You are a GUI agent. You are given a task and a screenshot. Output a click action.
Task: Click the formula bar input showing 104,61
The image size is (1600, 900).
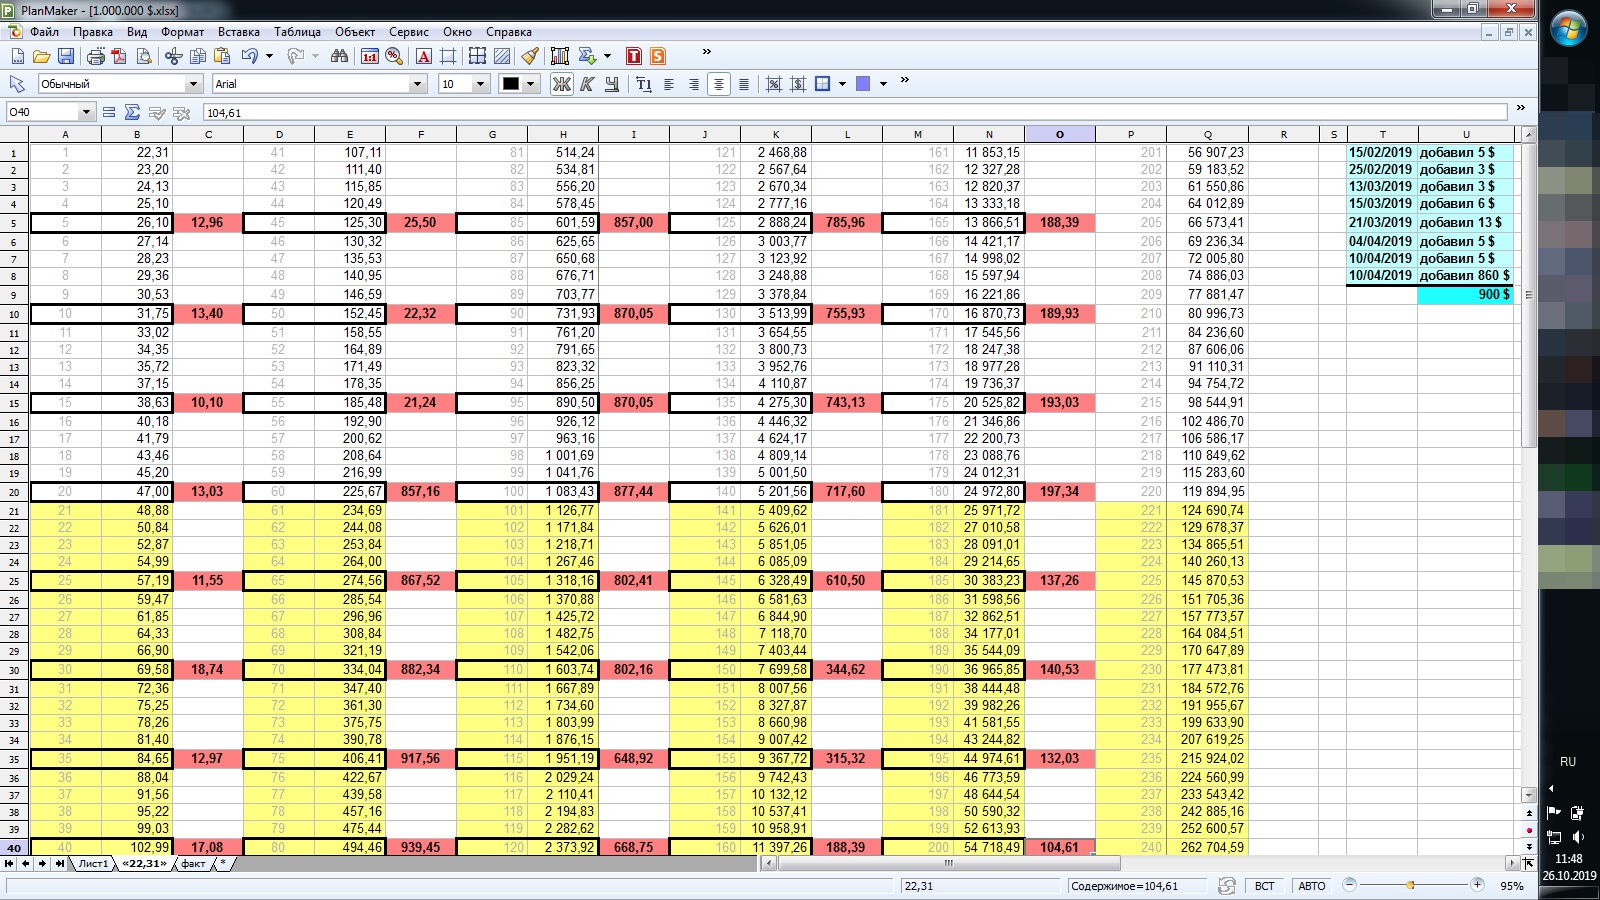(x=850, y=113)
